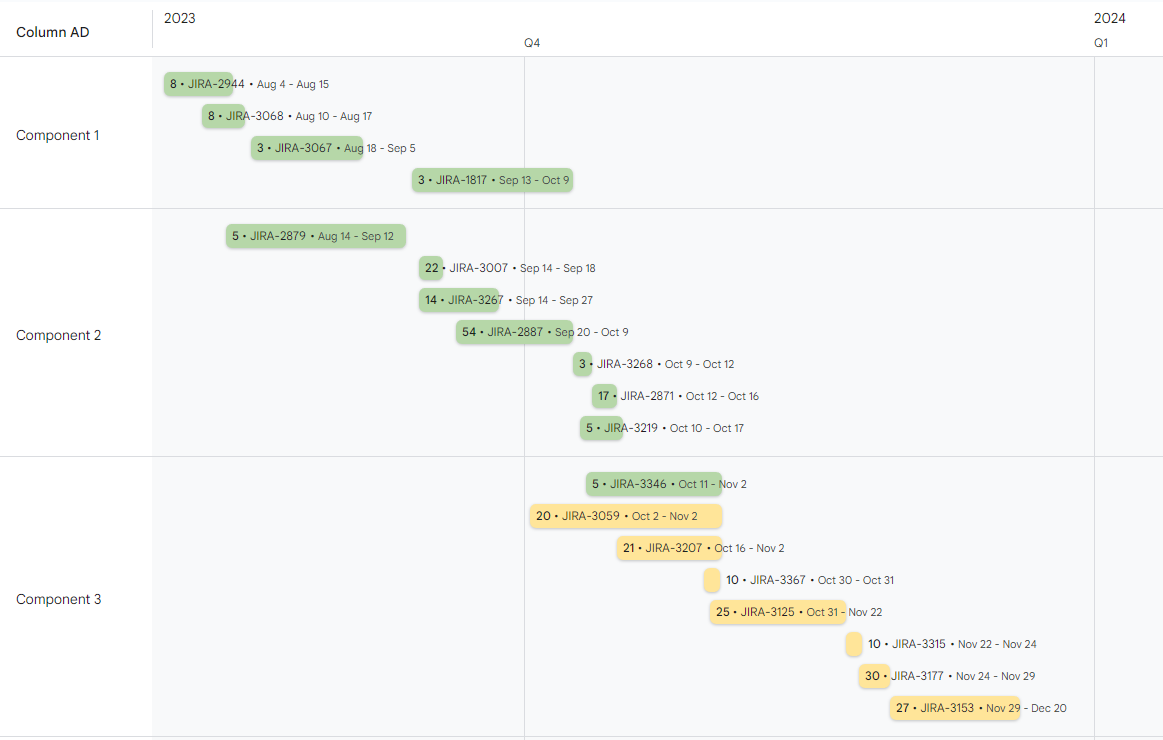The height and width of the screenshot is (740, 1163).
Task: Click the "Sep 14 - Sep 18" date text
Action: (x=558, y=268)
